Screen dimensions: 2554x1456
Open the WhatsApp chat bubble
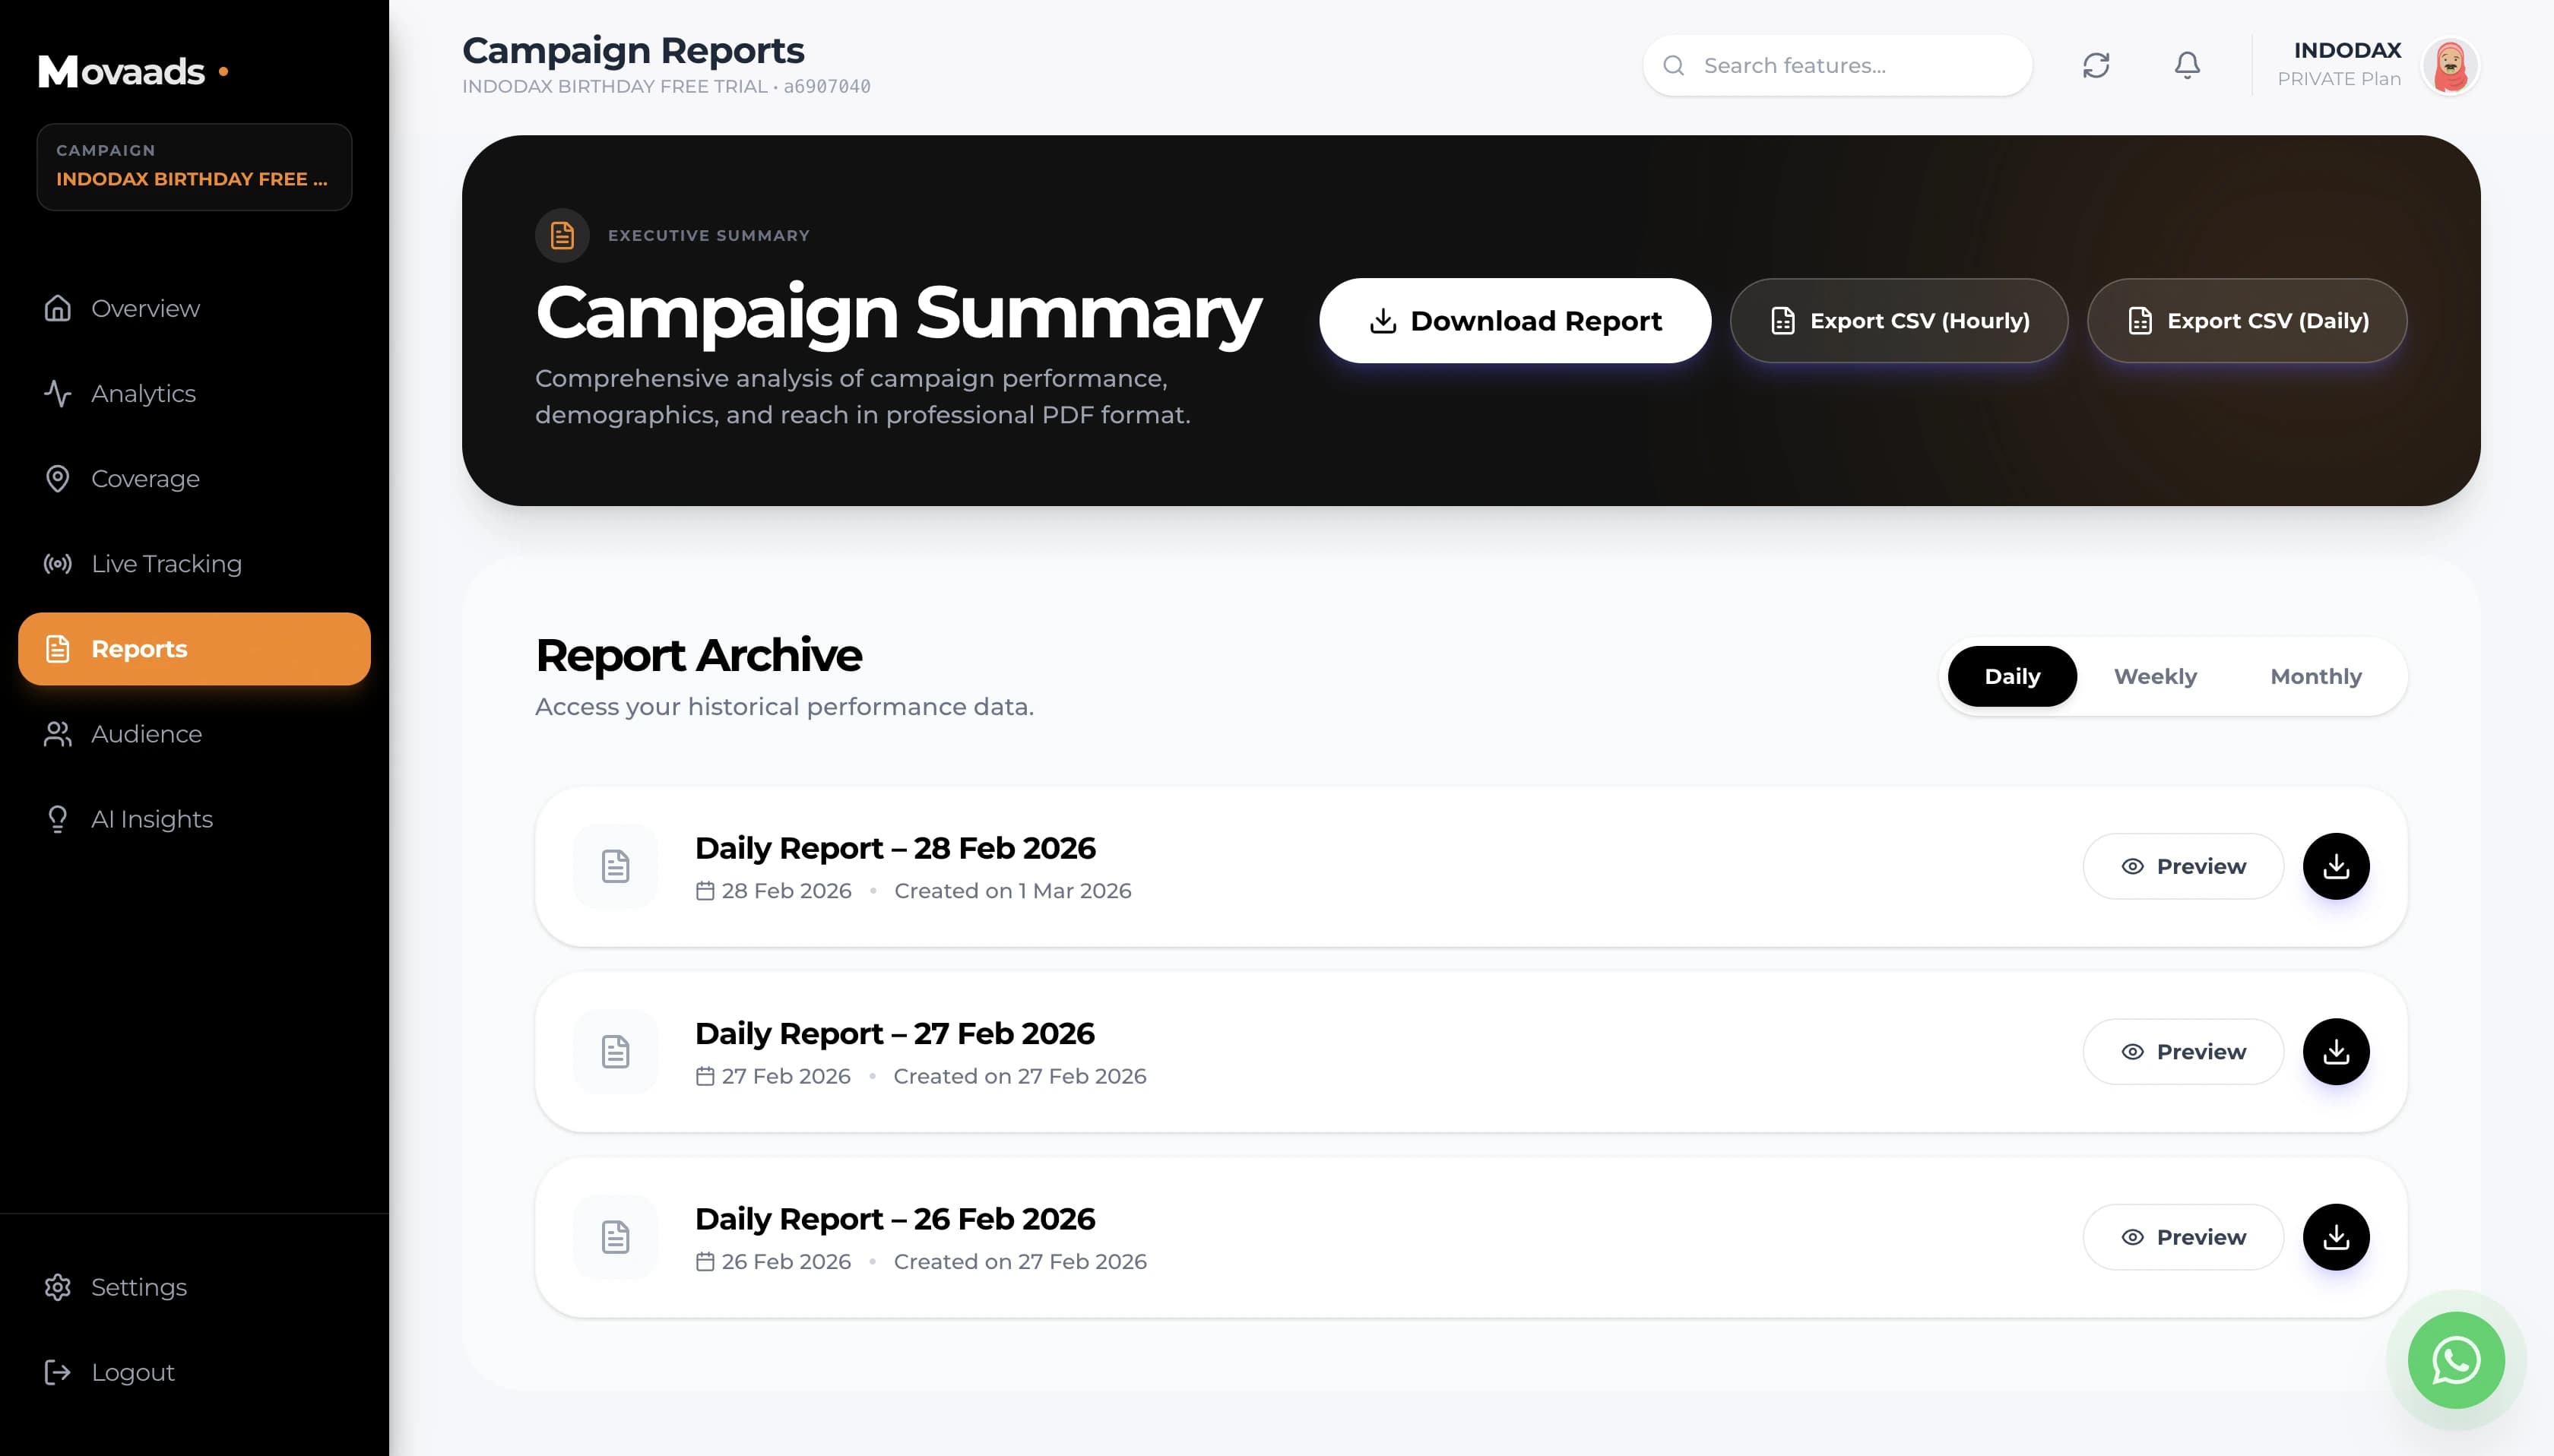pos(2455,1359)
